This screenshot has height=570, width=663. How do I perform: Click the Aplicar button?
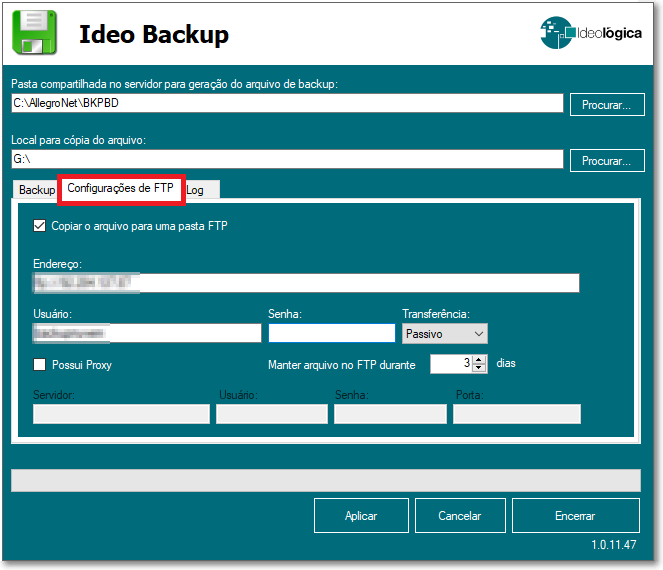click(x=361, y=515)
